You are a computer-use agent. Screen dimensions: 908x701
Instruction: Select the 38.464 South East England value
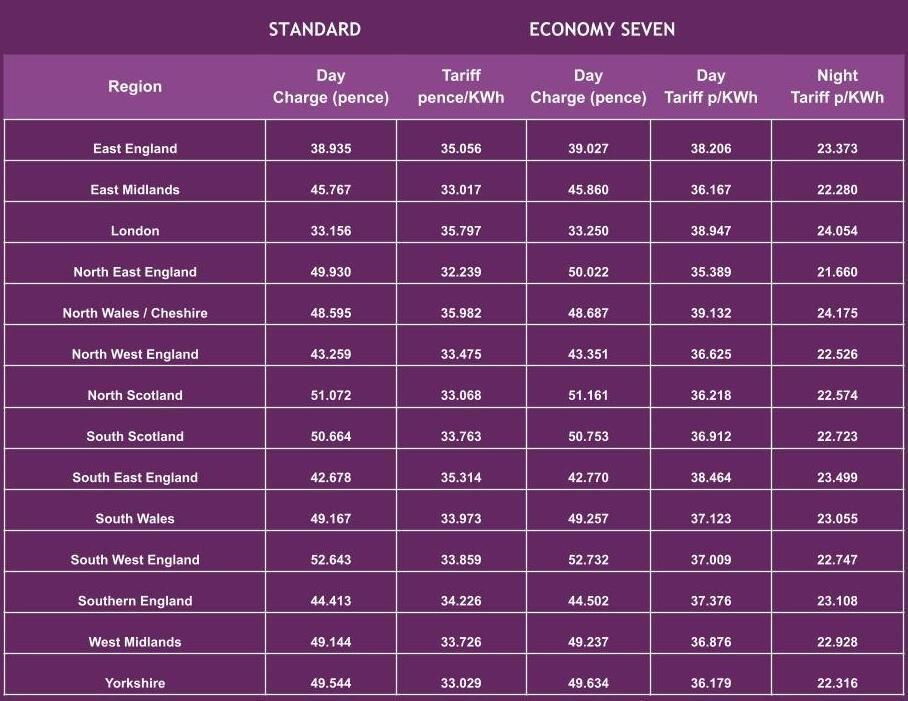(x=711, y=478)
